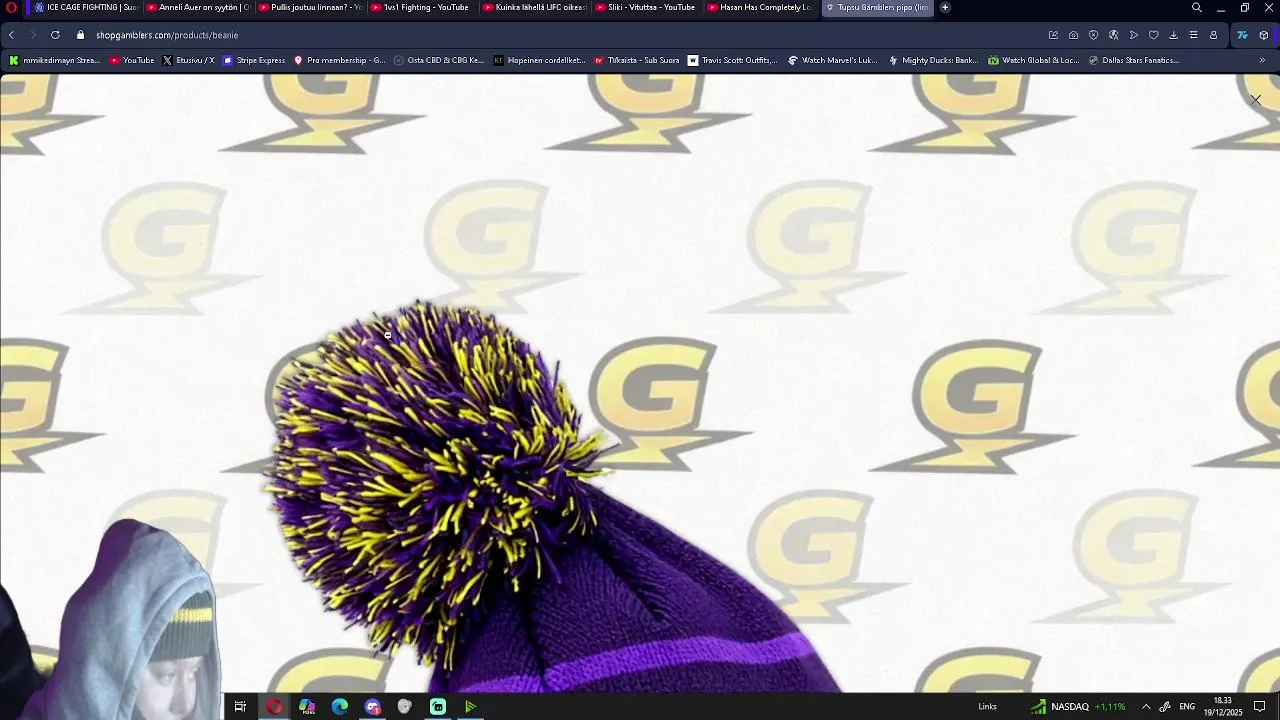Open the Dallas Stars Fanatics bookmark
Viewport: 1280px width, 720px height.
(1134, 60)
